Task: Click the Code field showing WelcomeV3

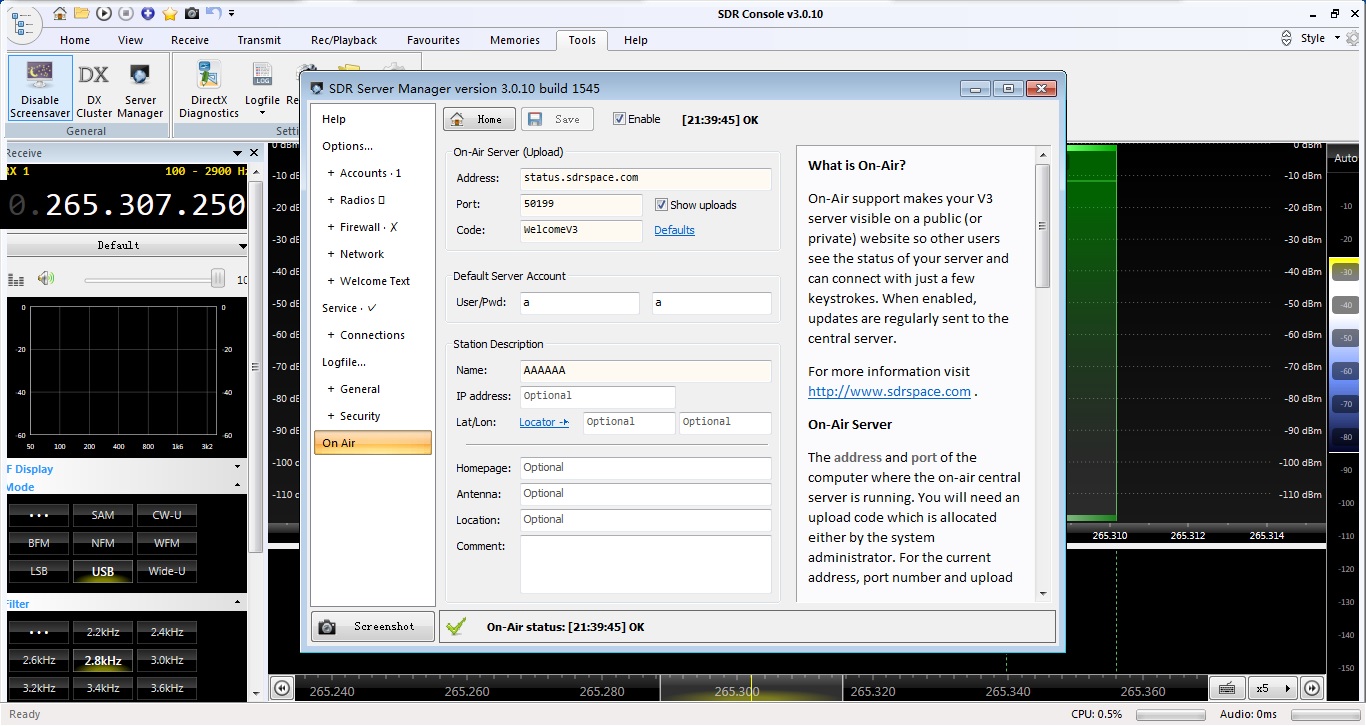Action: pyautogui.click(x=581, y=230)
